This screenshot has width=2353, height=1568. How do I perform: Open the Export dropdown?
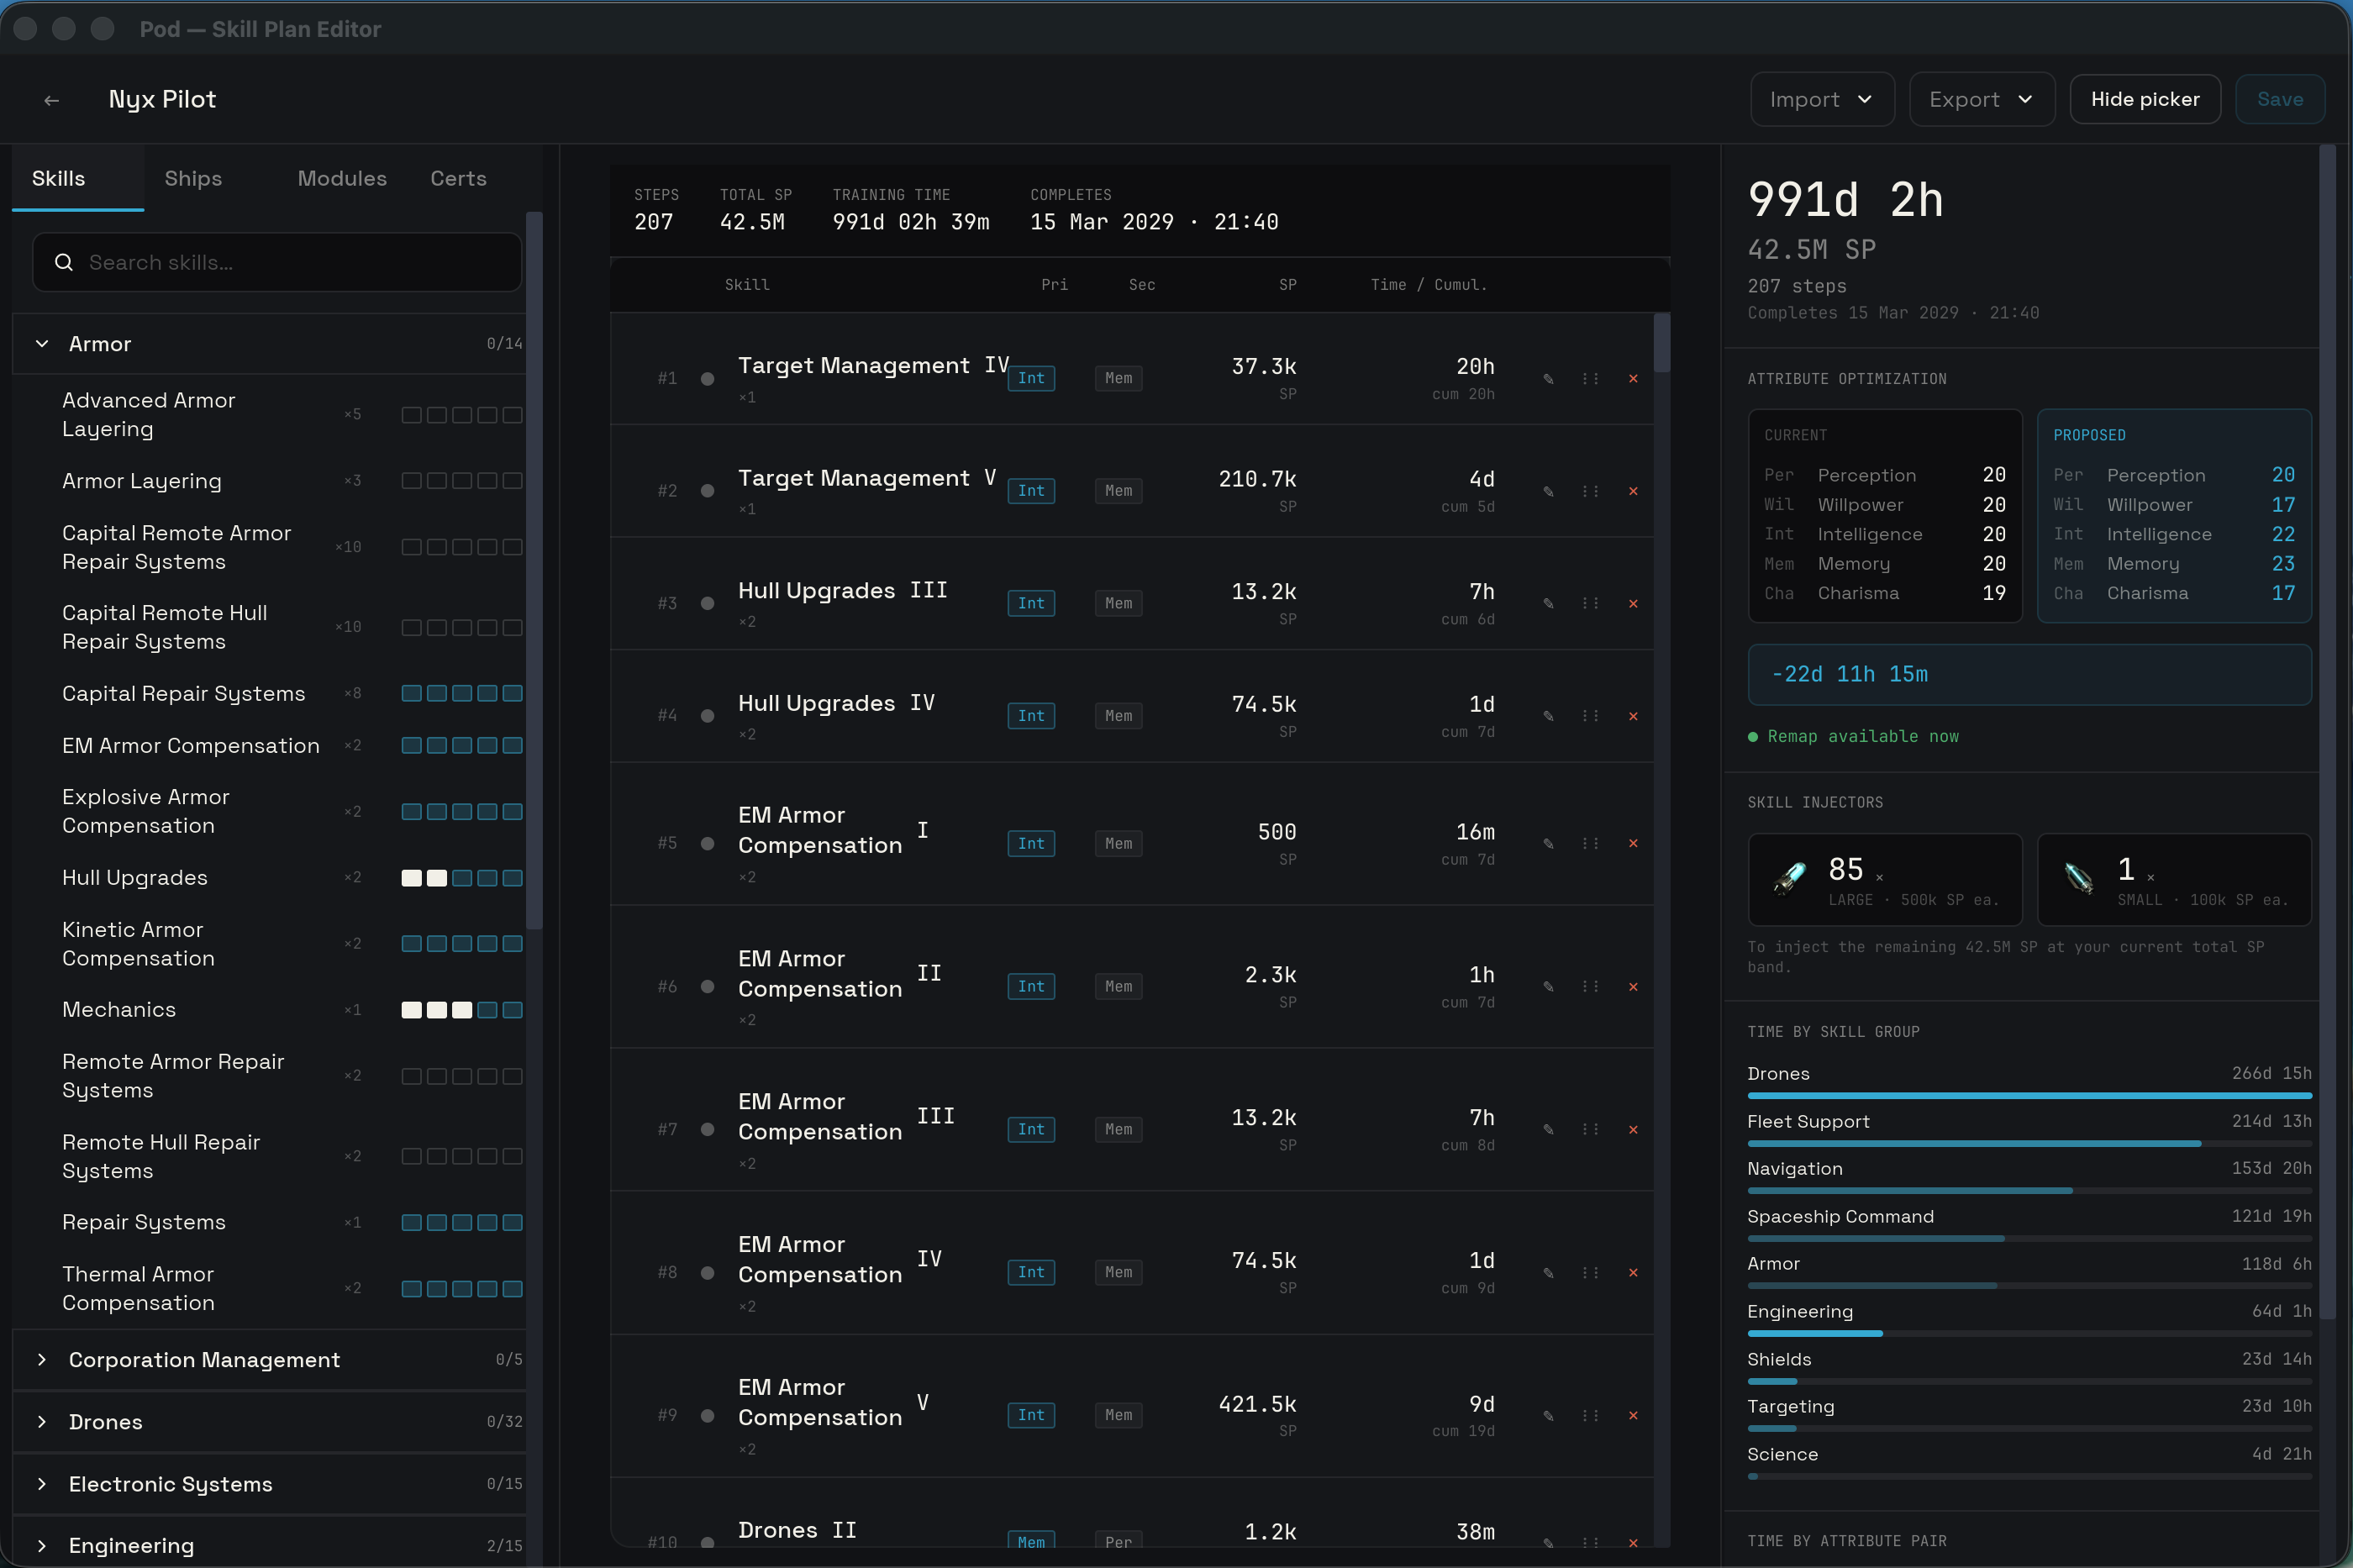tap(1982, 100)
